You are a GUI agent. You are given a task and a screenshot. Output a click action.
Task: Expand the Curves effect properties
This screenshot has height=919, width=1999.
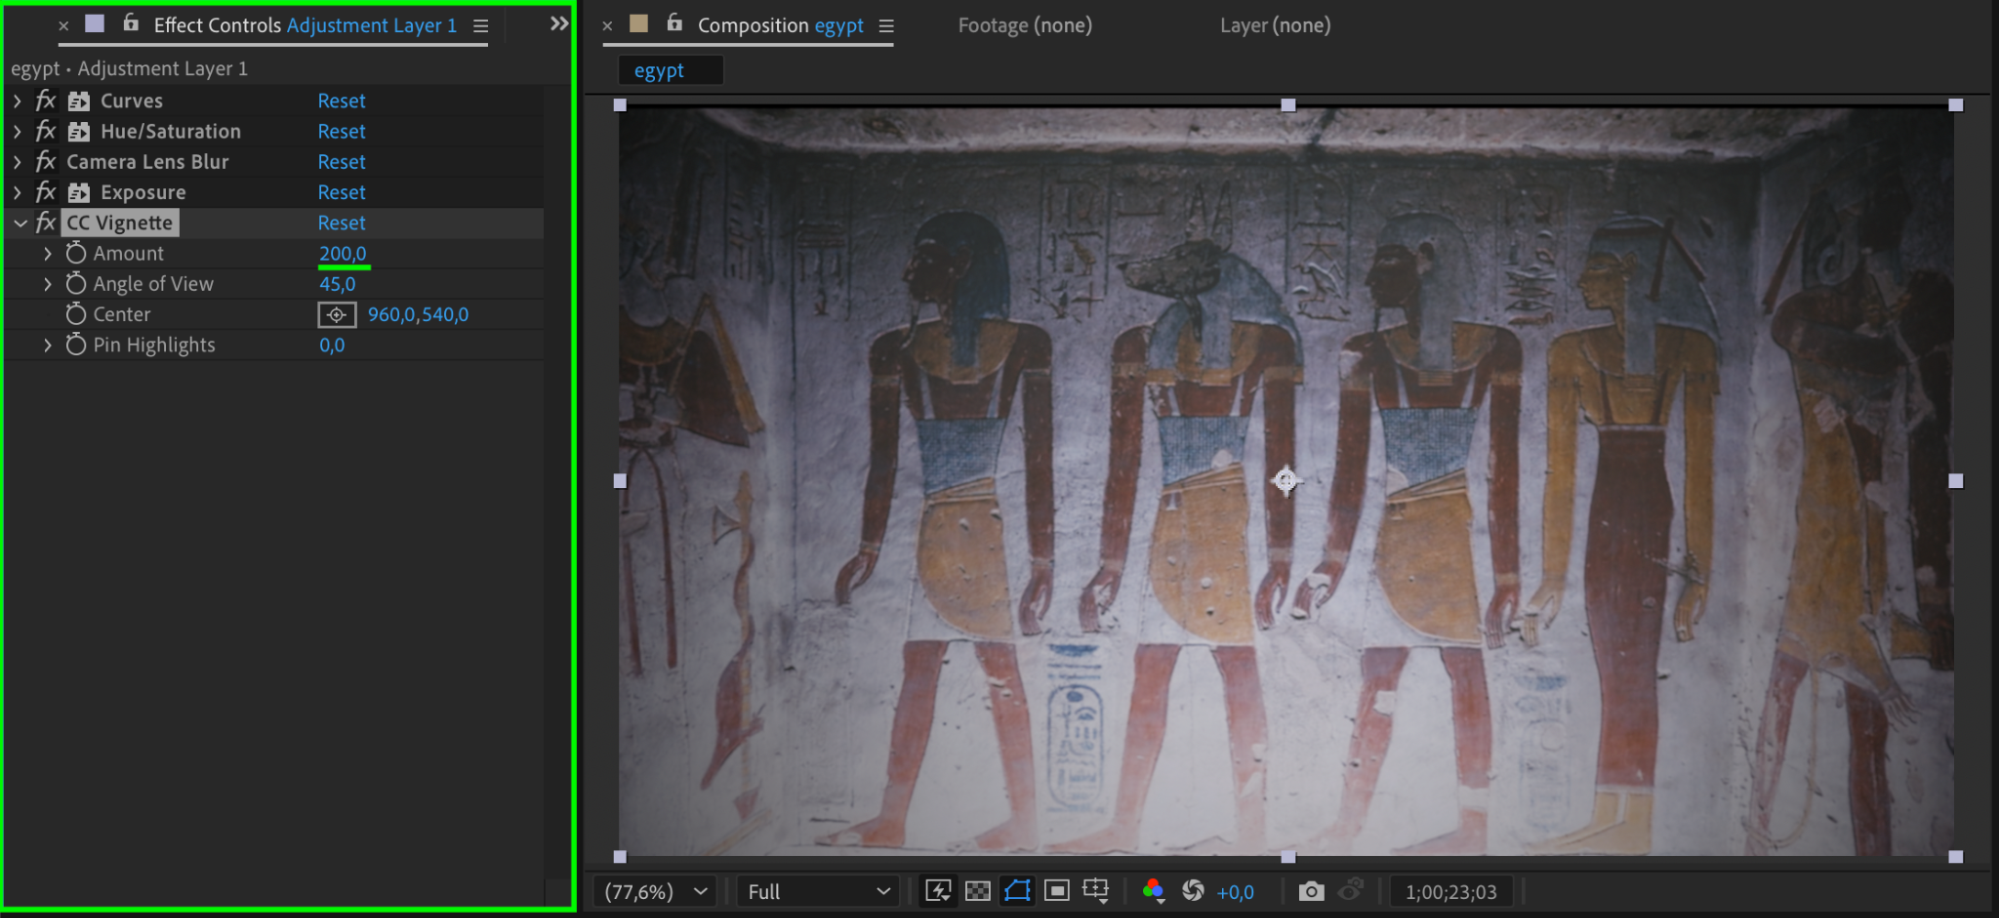(17, 101)
